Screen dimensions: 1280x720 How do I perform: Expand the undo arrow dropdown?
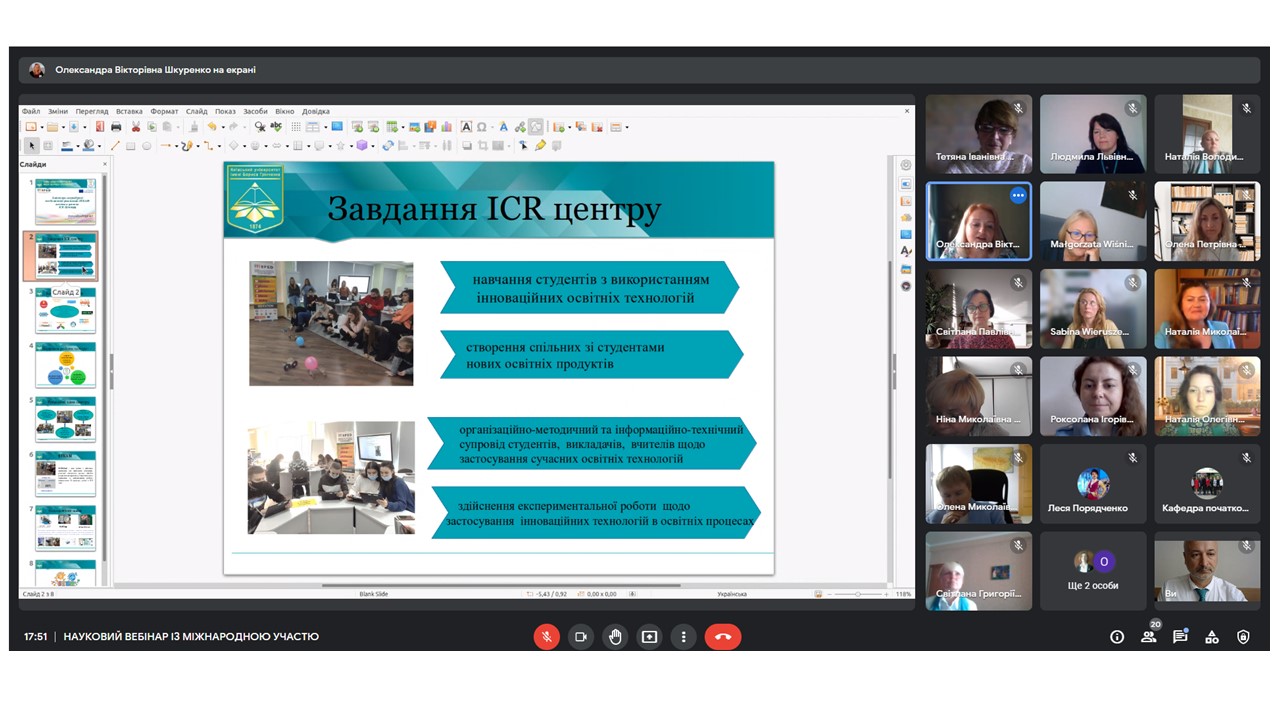[x=221, y=127]
